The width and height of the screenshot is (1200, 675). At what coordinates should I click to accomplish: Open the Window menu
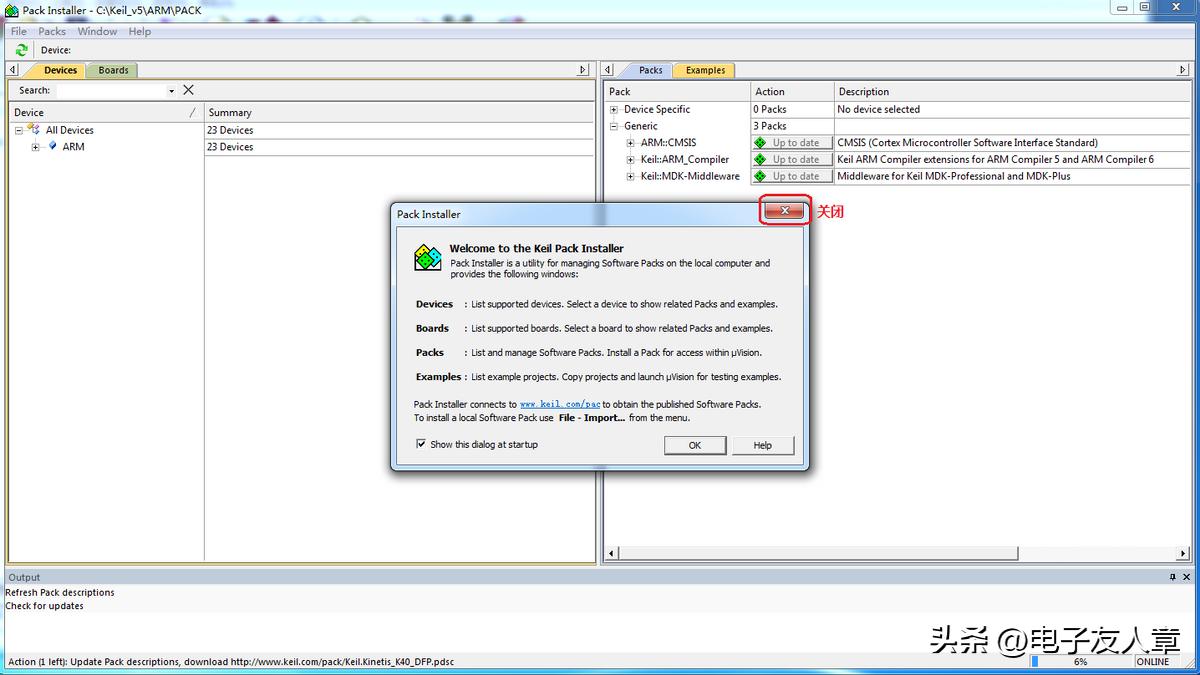point(97,31)
